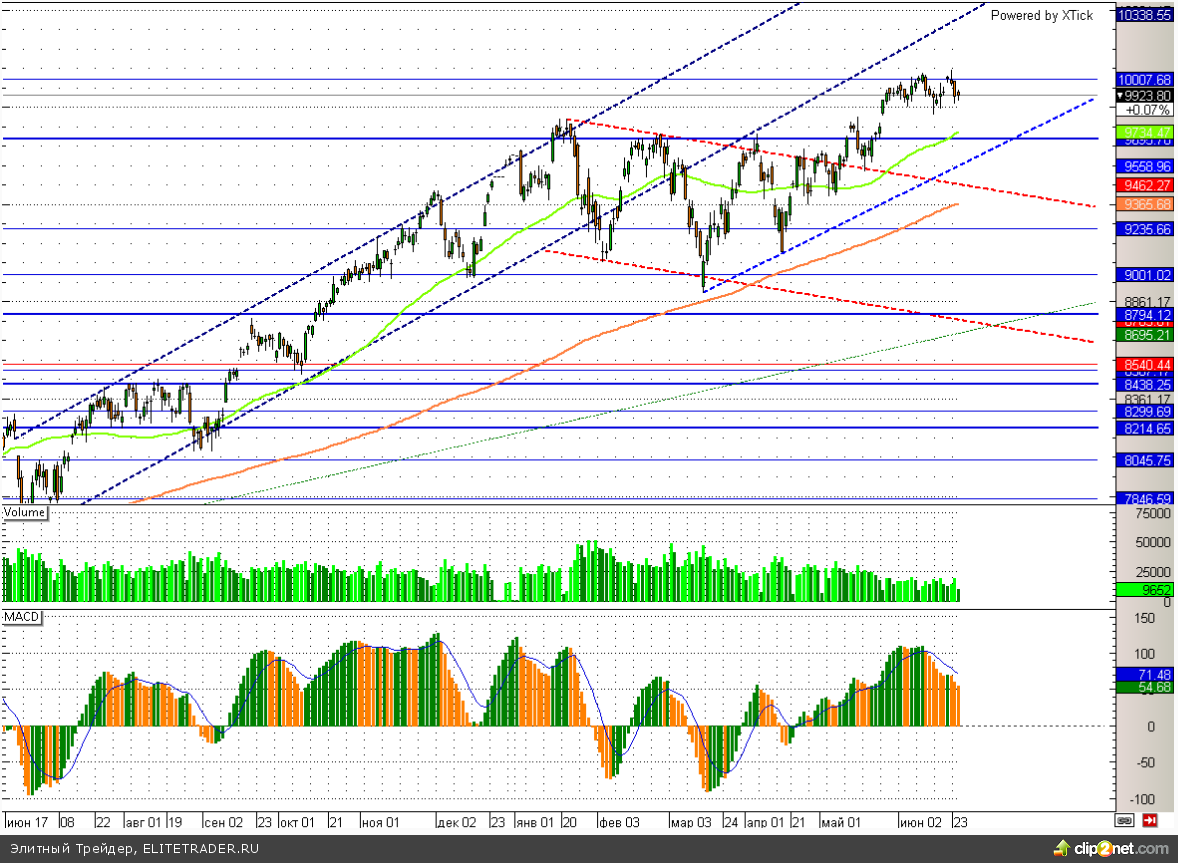Click the 'сен 02' date on time axis
This screenshot has height=863, width=1178.
click(224, 822)
